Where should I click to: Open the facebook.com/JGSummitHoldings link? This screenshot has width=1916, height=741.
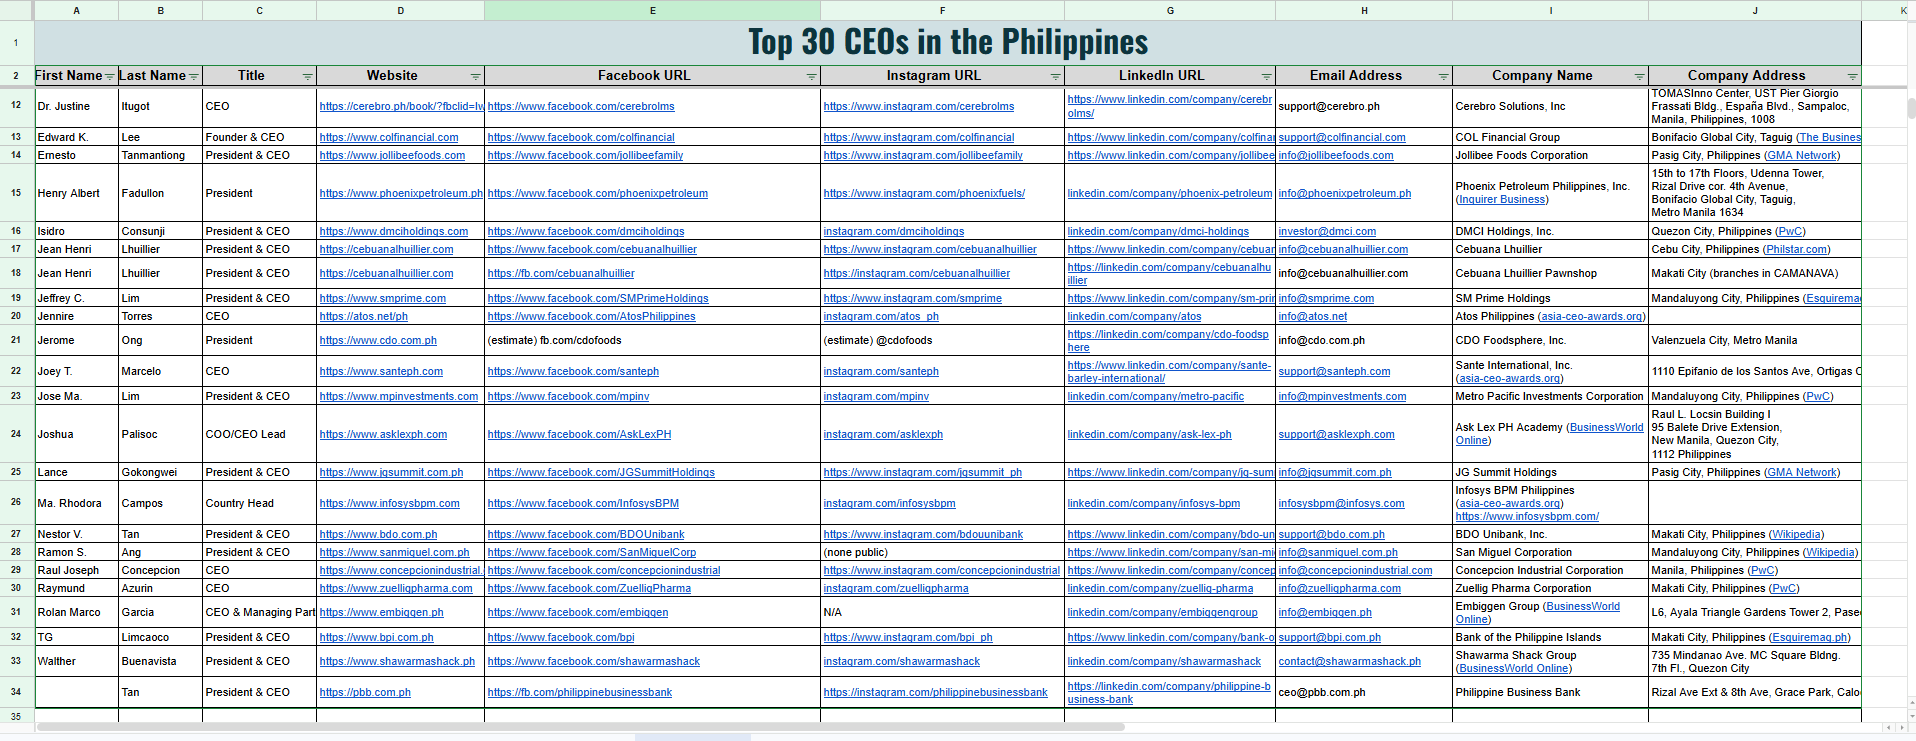pos(601,472)
